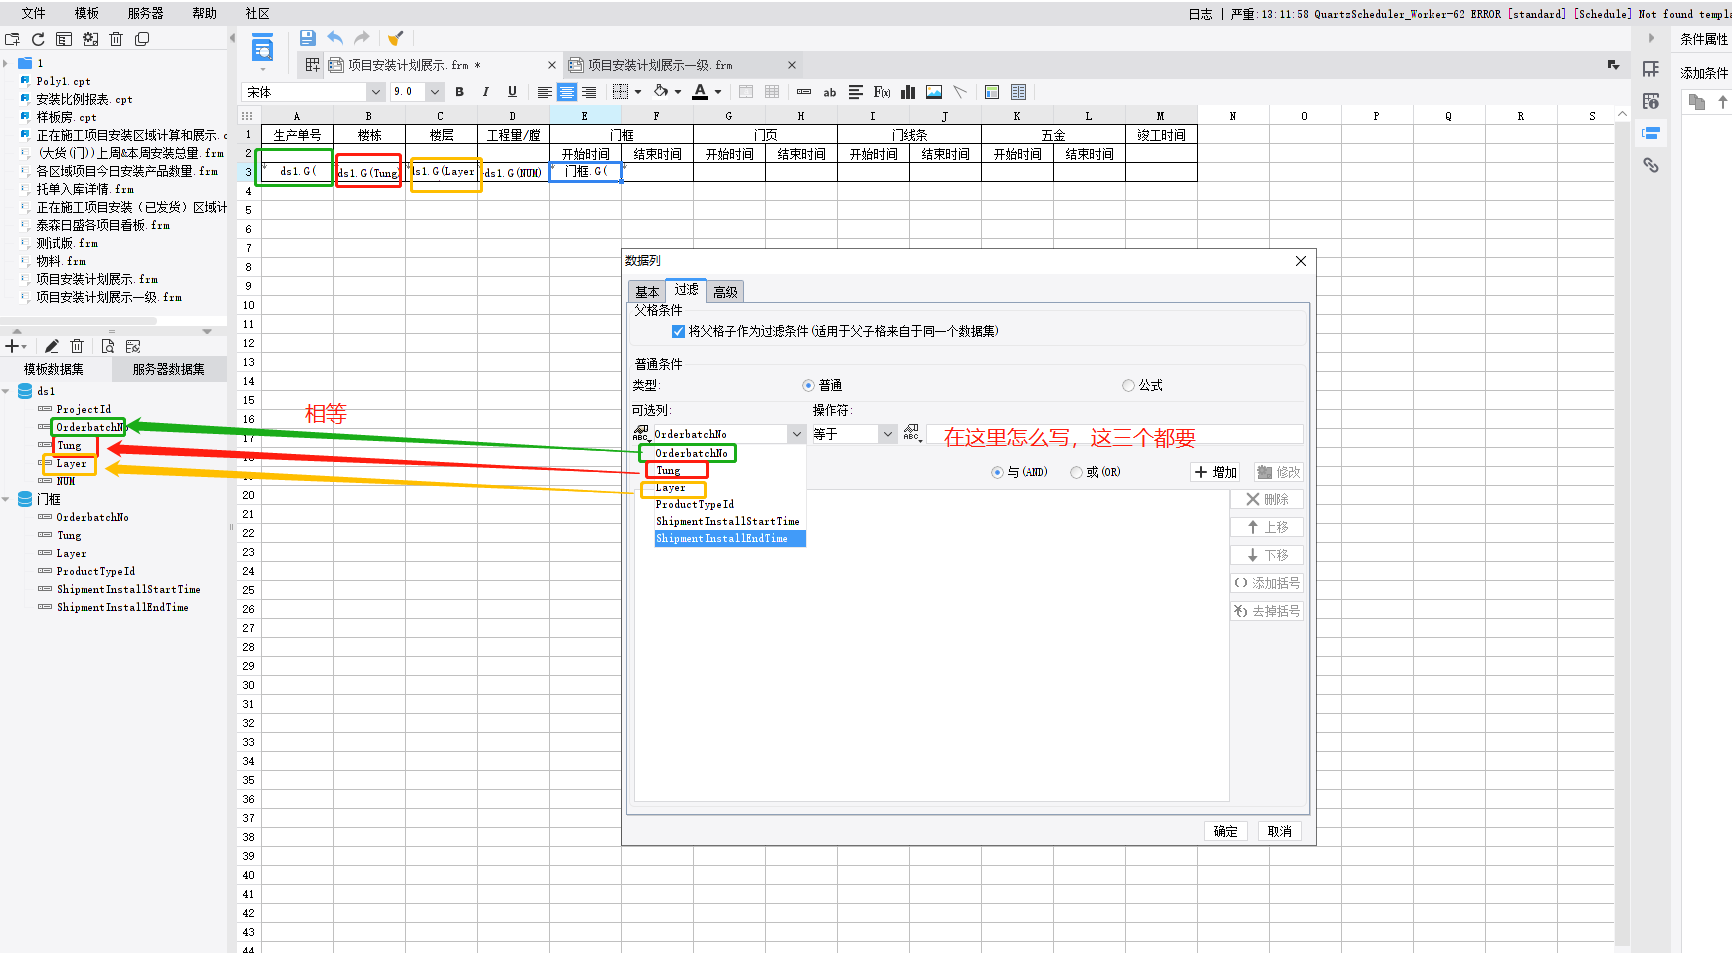
Task: Click the refresh icon in the file panel
Action: click(38, 39)
